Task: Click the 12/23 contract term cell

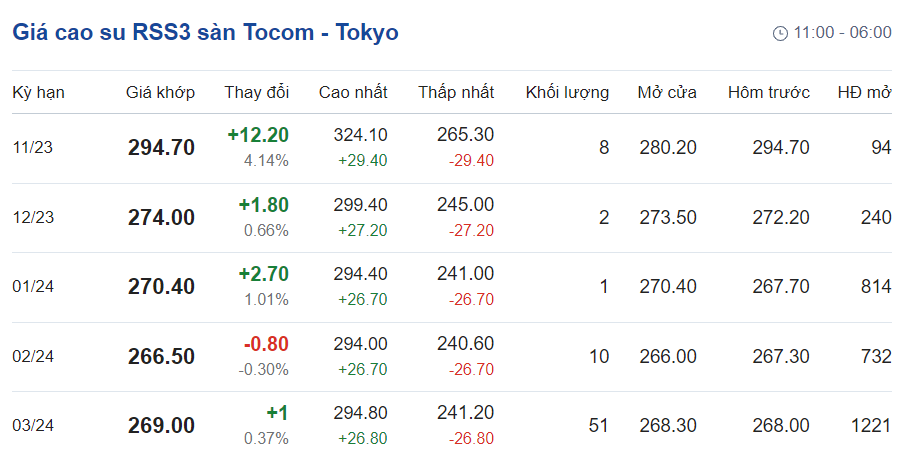Action: (x=32, y=217)
